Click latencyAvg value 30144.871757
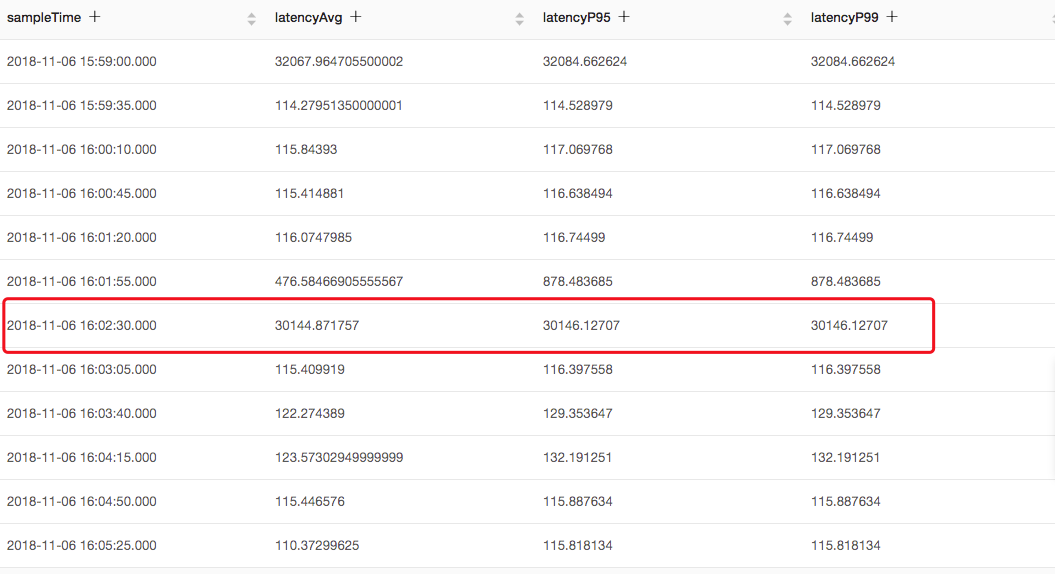This screenshot has width=1055, height=574. point(316,325)
